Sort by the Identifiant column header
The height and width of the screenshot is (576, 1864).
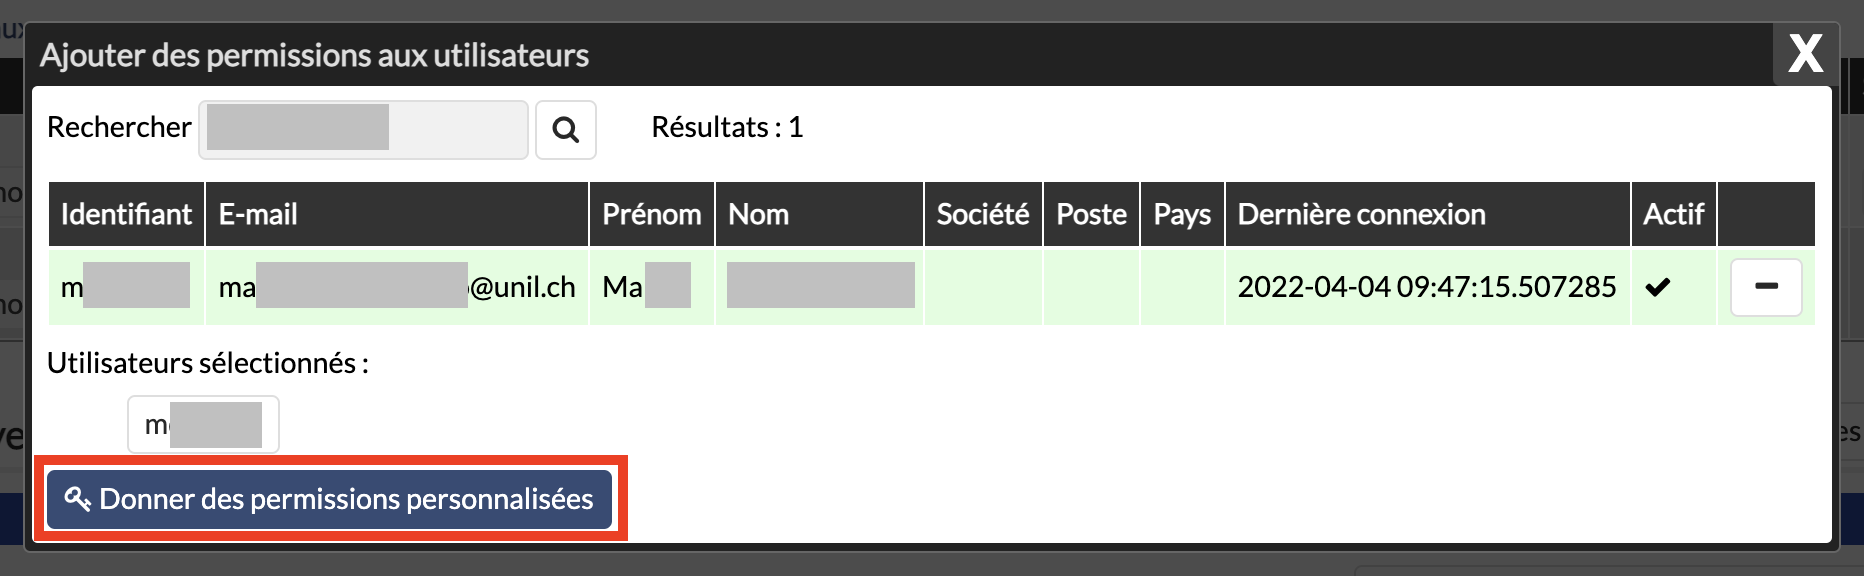coord(126,214)
